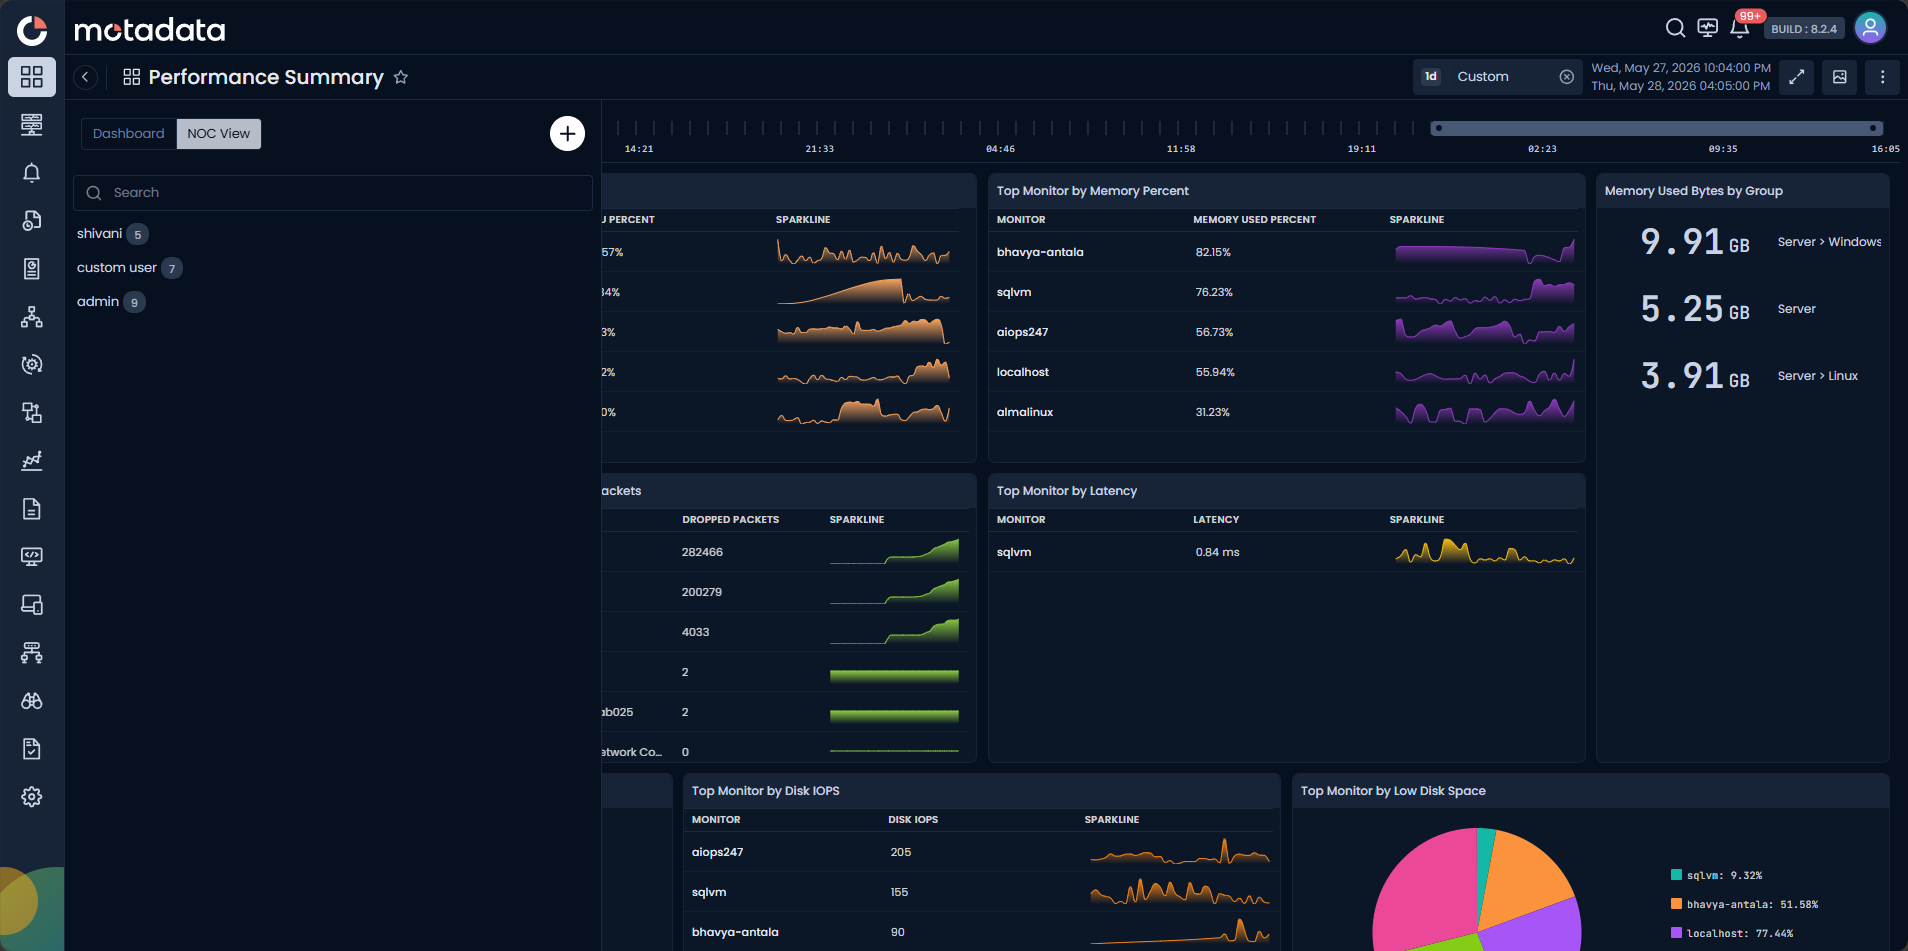Add a new dashboard with plus button

click(567, 133)
